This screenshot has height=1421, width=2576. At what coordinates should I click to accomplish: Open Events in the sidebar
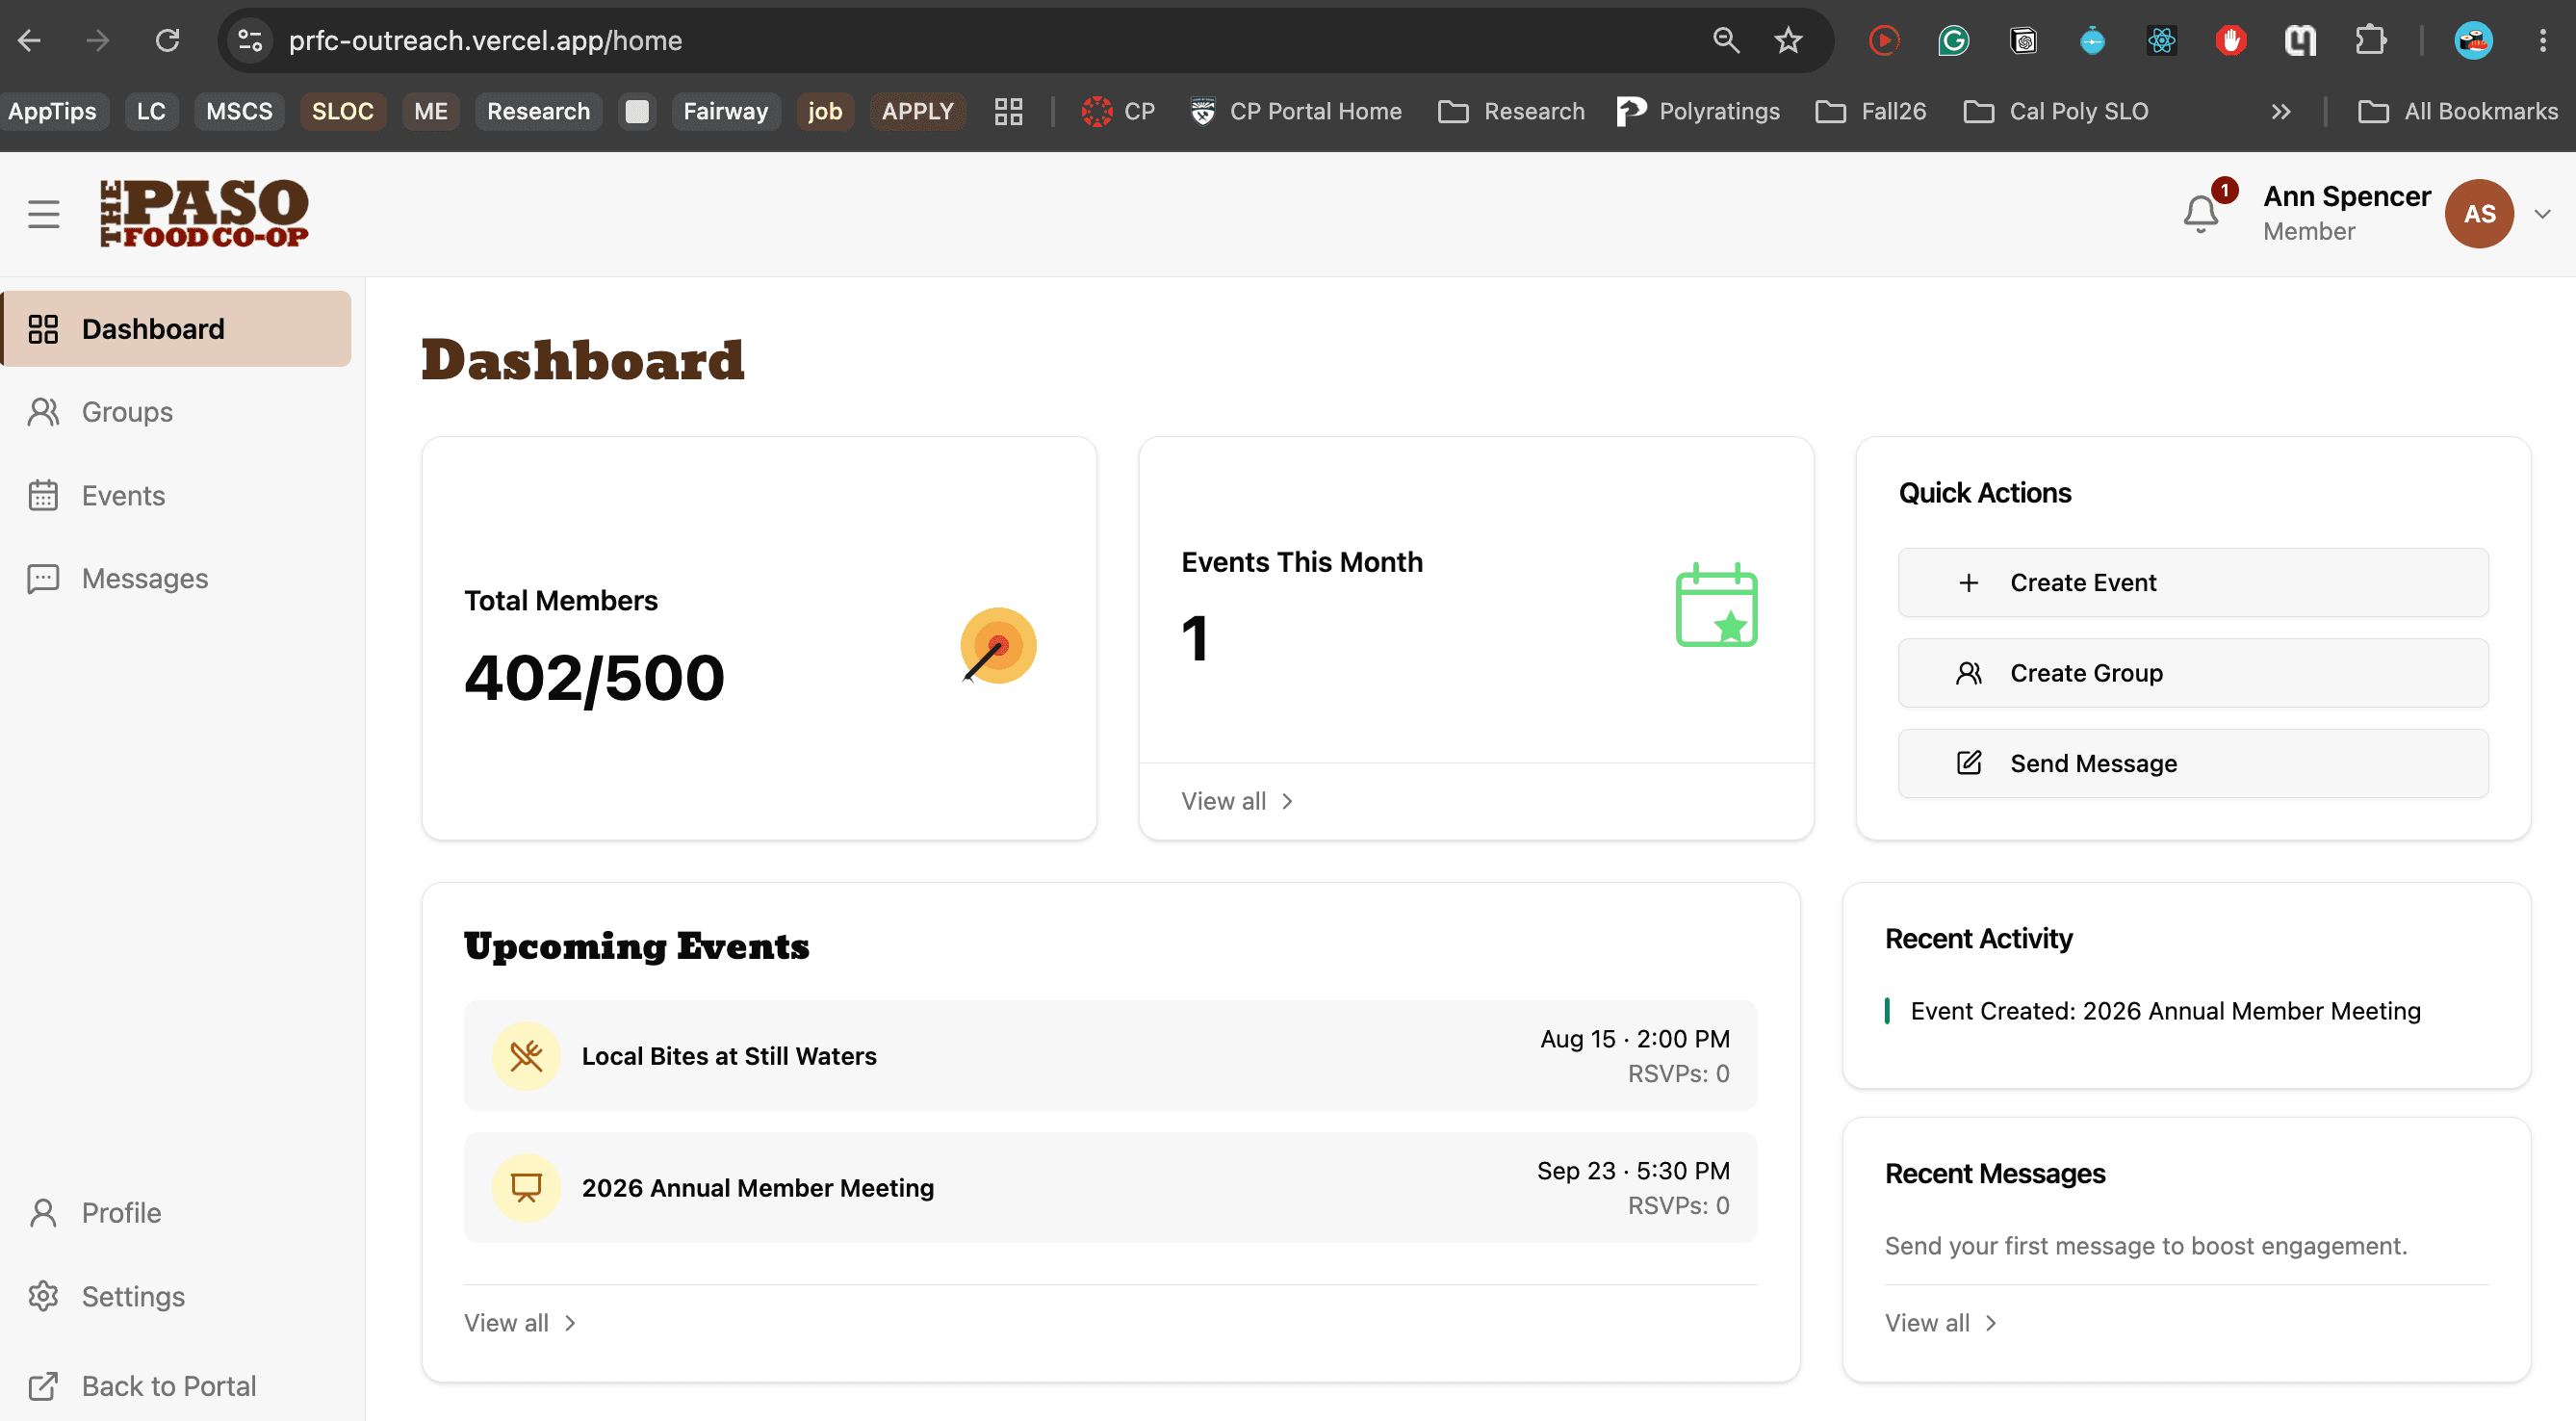(176, 496)
